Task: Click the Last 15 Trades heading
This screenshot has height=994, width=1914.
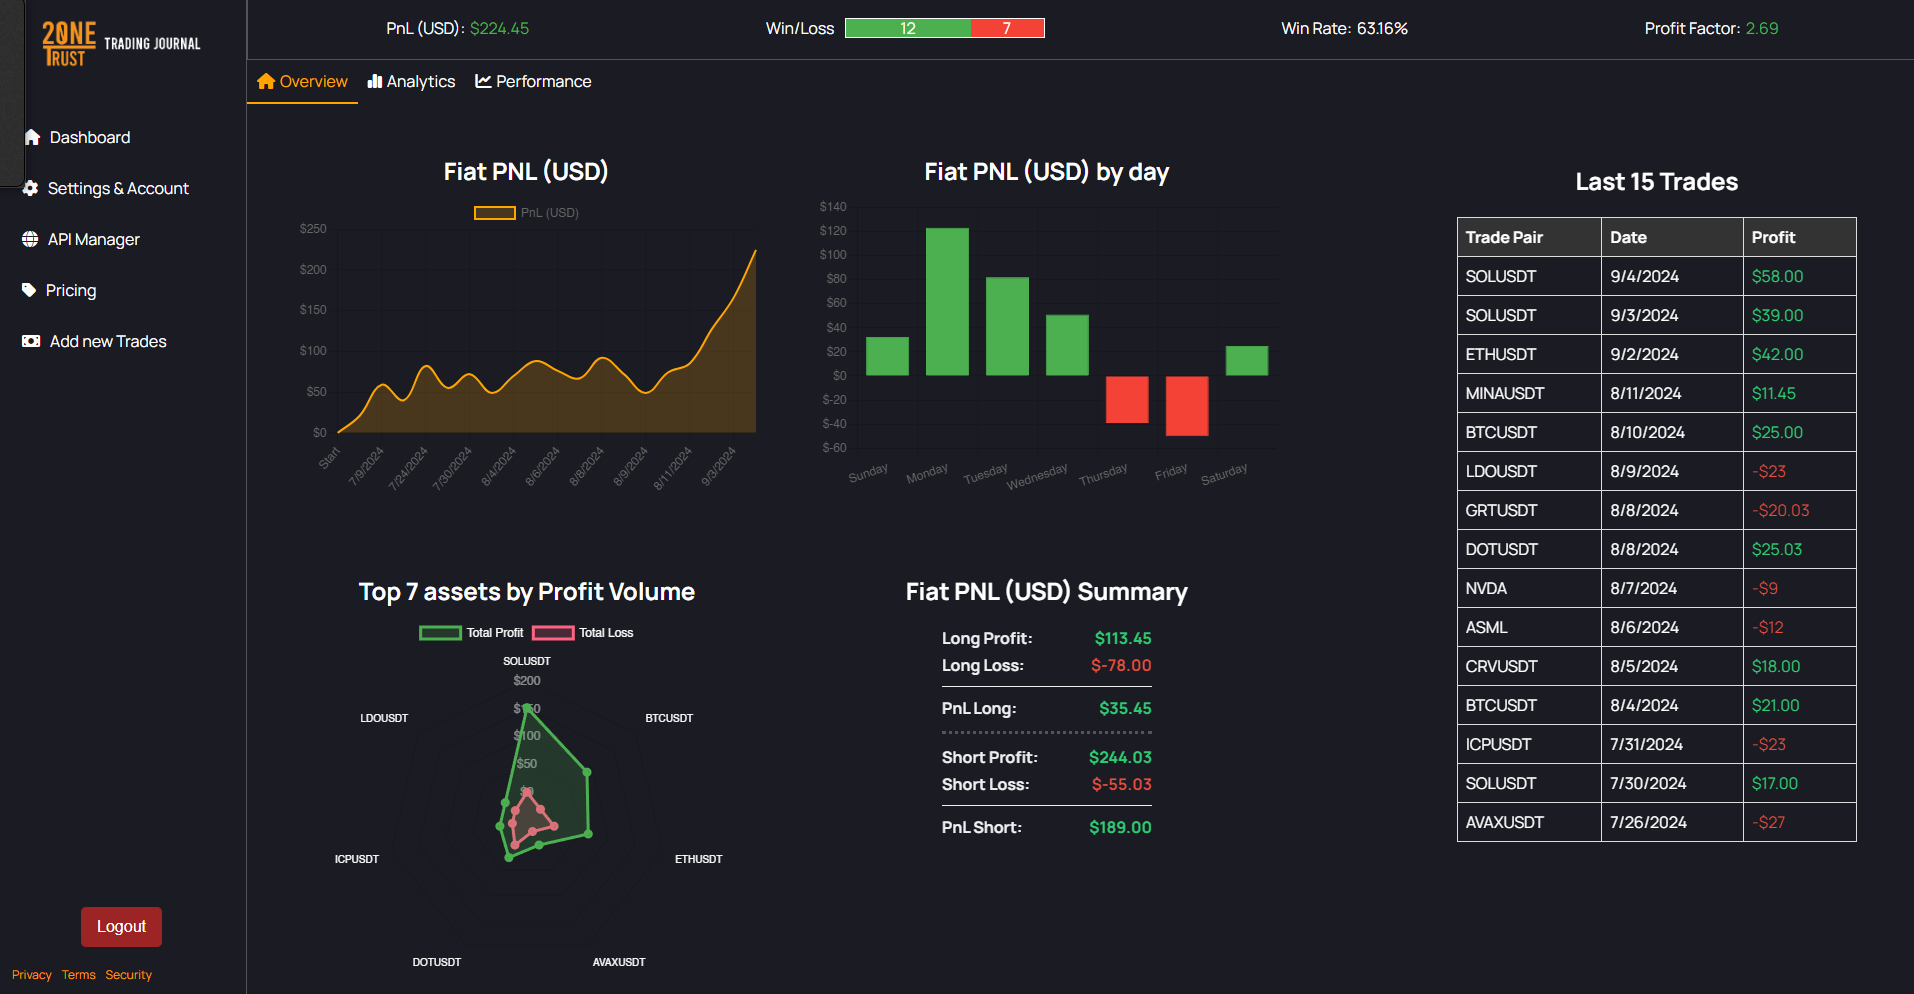Action: pyautogui.click(x=1657, y=182)
